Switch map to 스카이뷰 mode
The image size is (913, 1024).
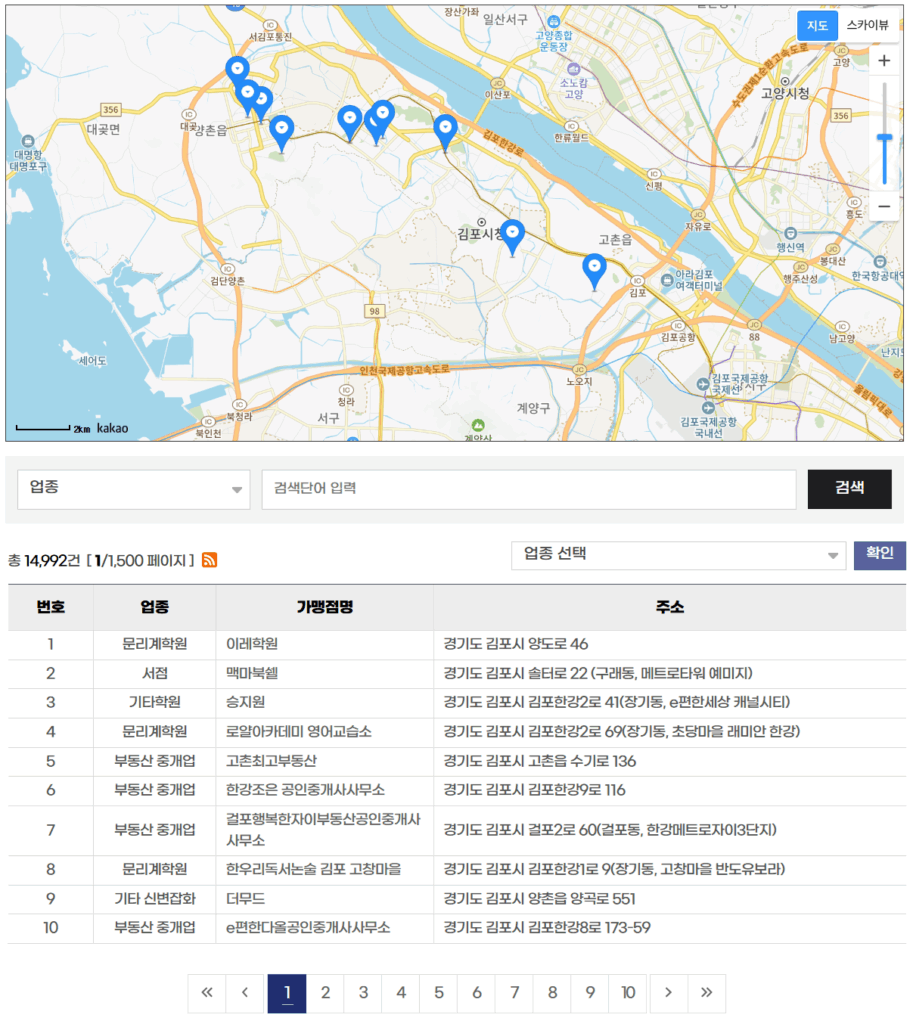click(866, 26)
